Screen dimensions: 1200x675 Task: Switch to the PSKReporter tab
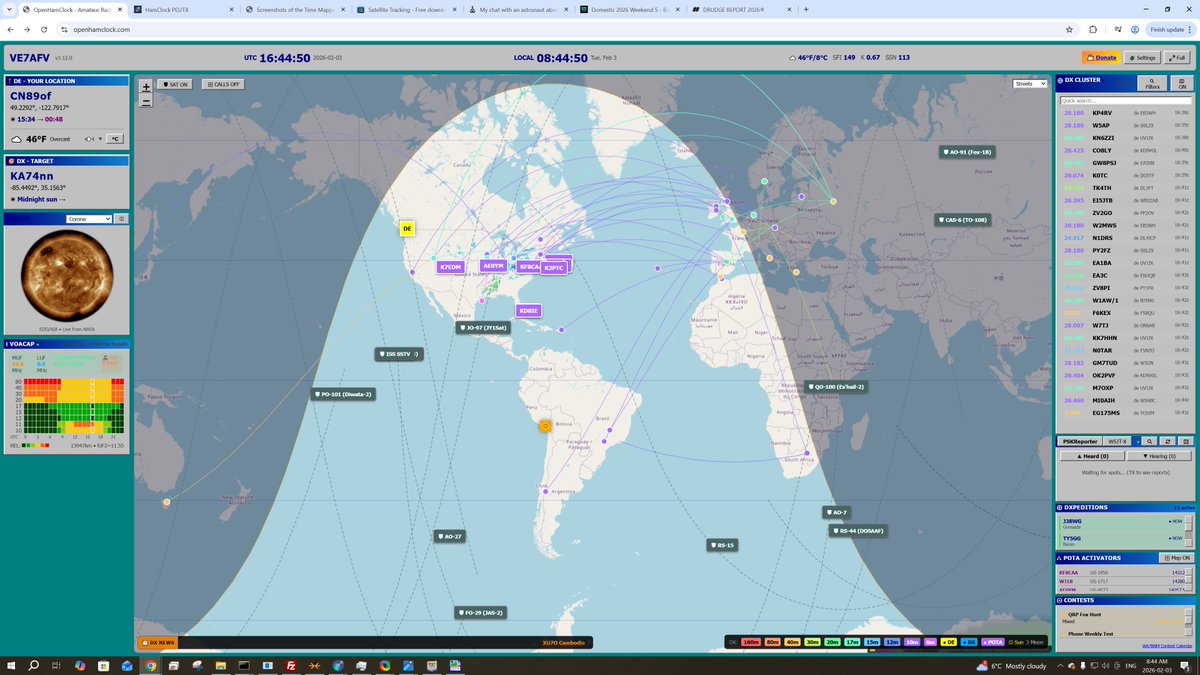pyautogui.click(x=1080, y=441)
